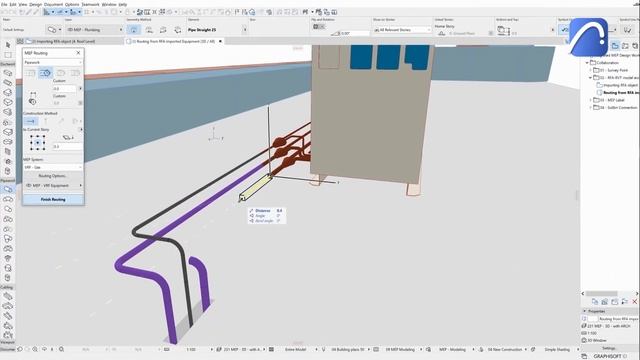Open the 'All Relevant Stories' dropdown

point(402,30)
